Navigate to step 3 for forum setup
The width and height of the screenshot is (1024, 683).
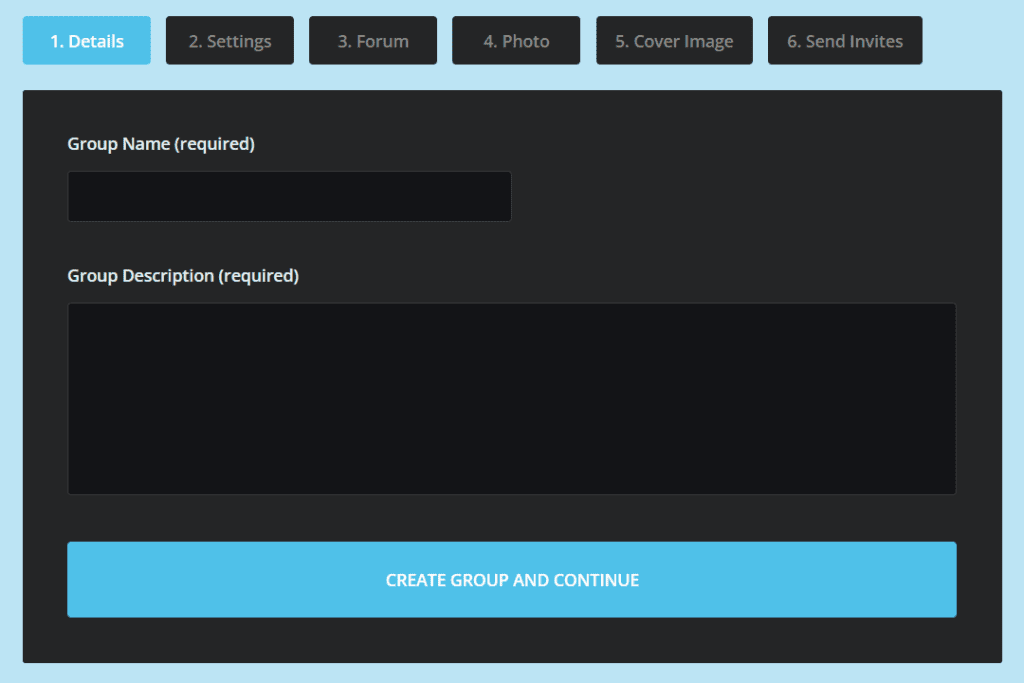click(373, 41)
